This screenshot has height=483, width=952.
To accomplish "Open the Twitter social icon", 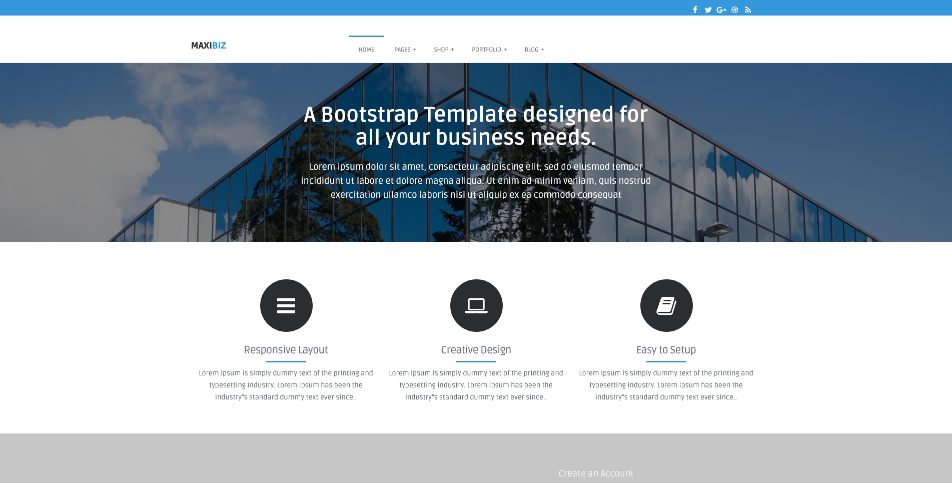I will [708, 10].
